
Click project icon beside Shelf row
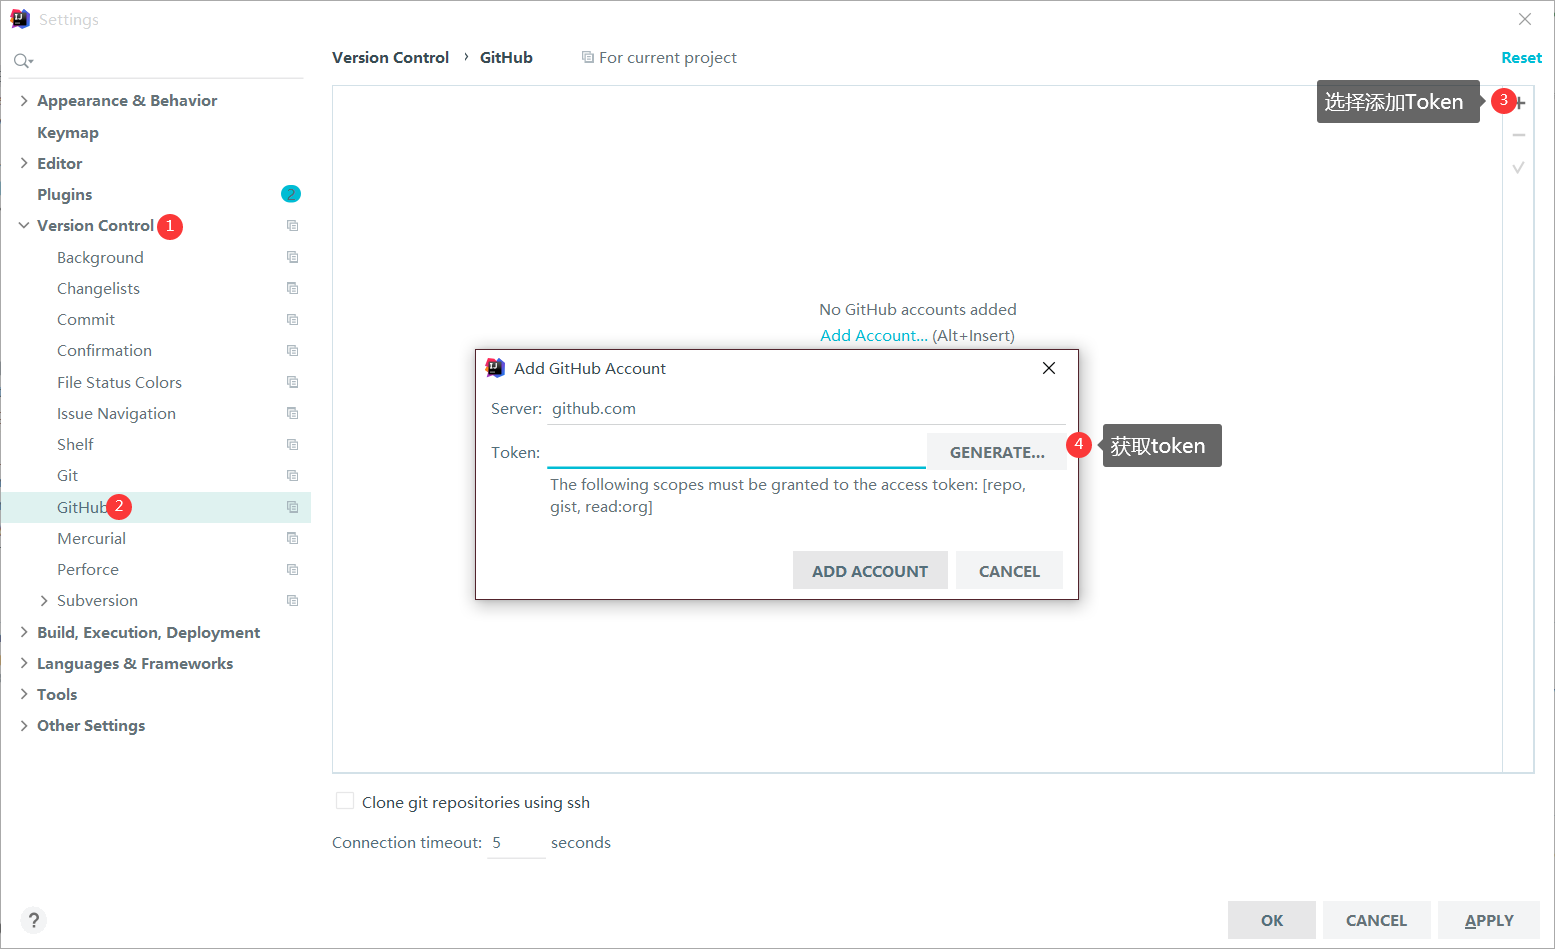(293, 444)
